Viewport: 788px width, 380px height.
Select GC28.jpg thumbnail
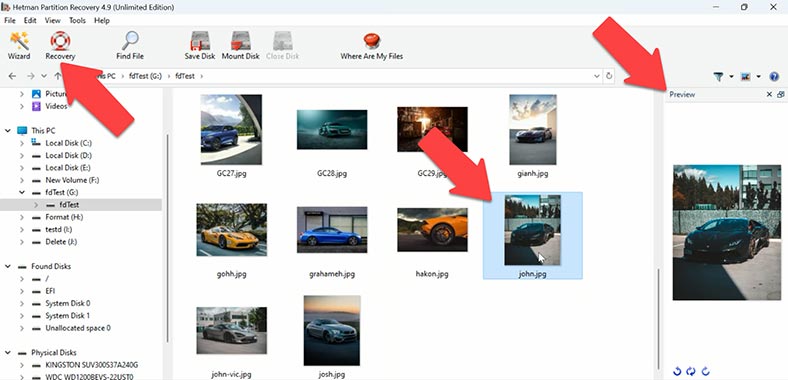[332, 130]
